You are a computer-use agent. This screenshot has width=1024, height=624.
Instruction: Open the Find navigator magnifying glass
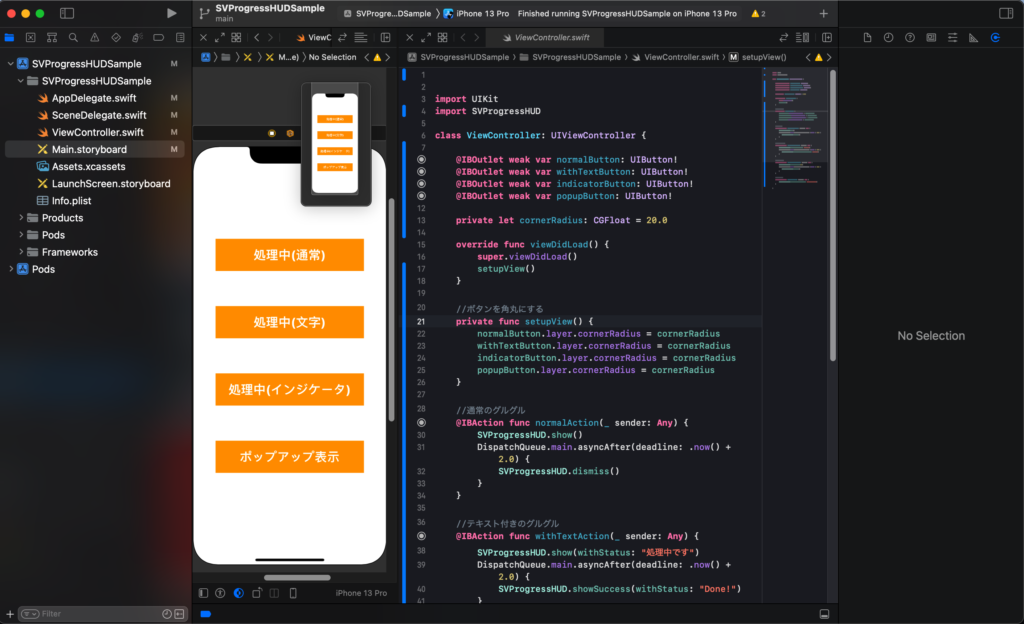pos(73,37)
